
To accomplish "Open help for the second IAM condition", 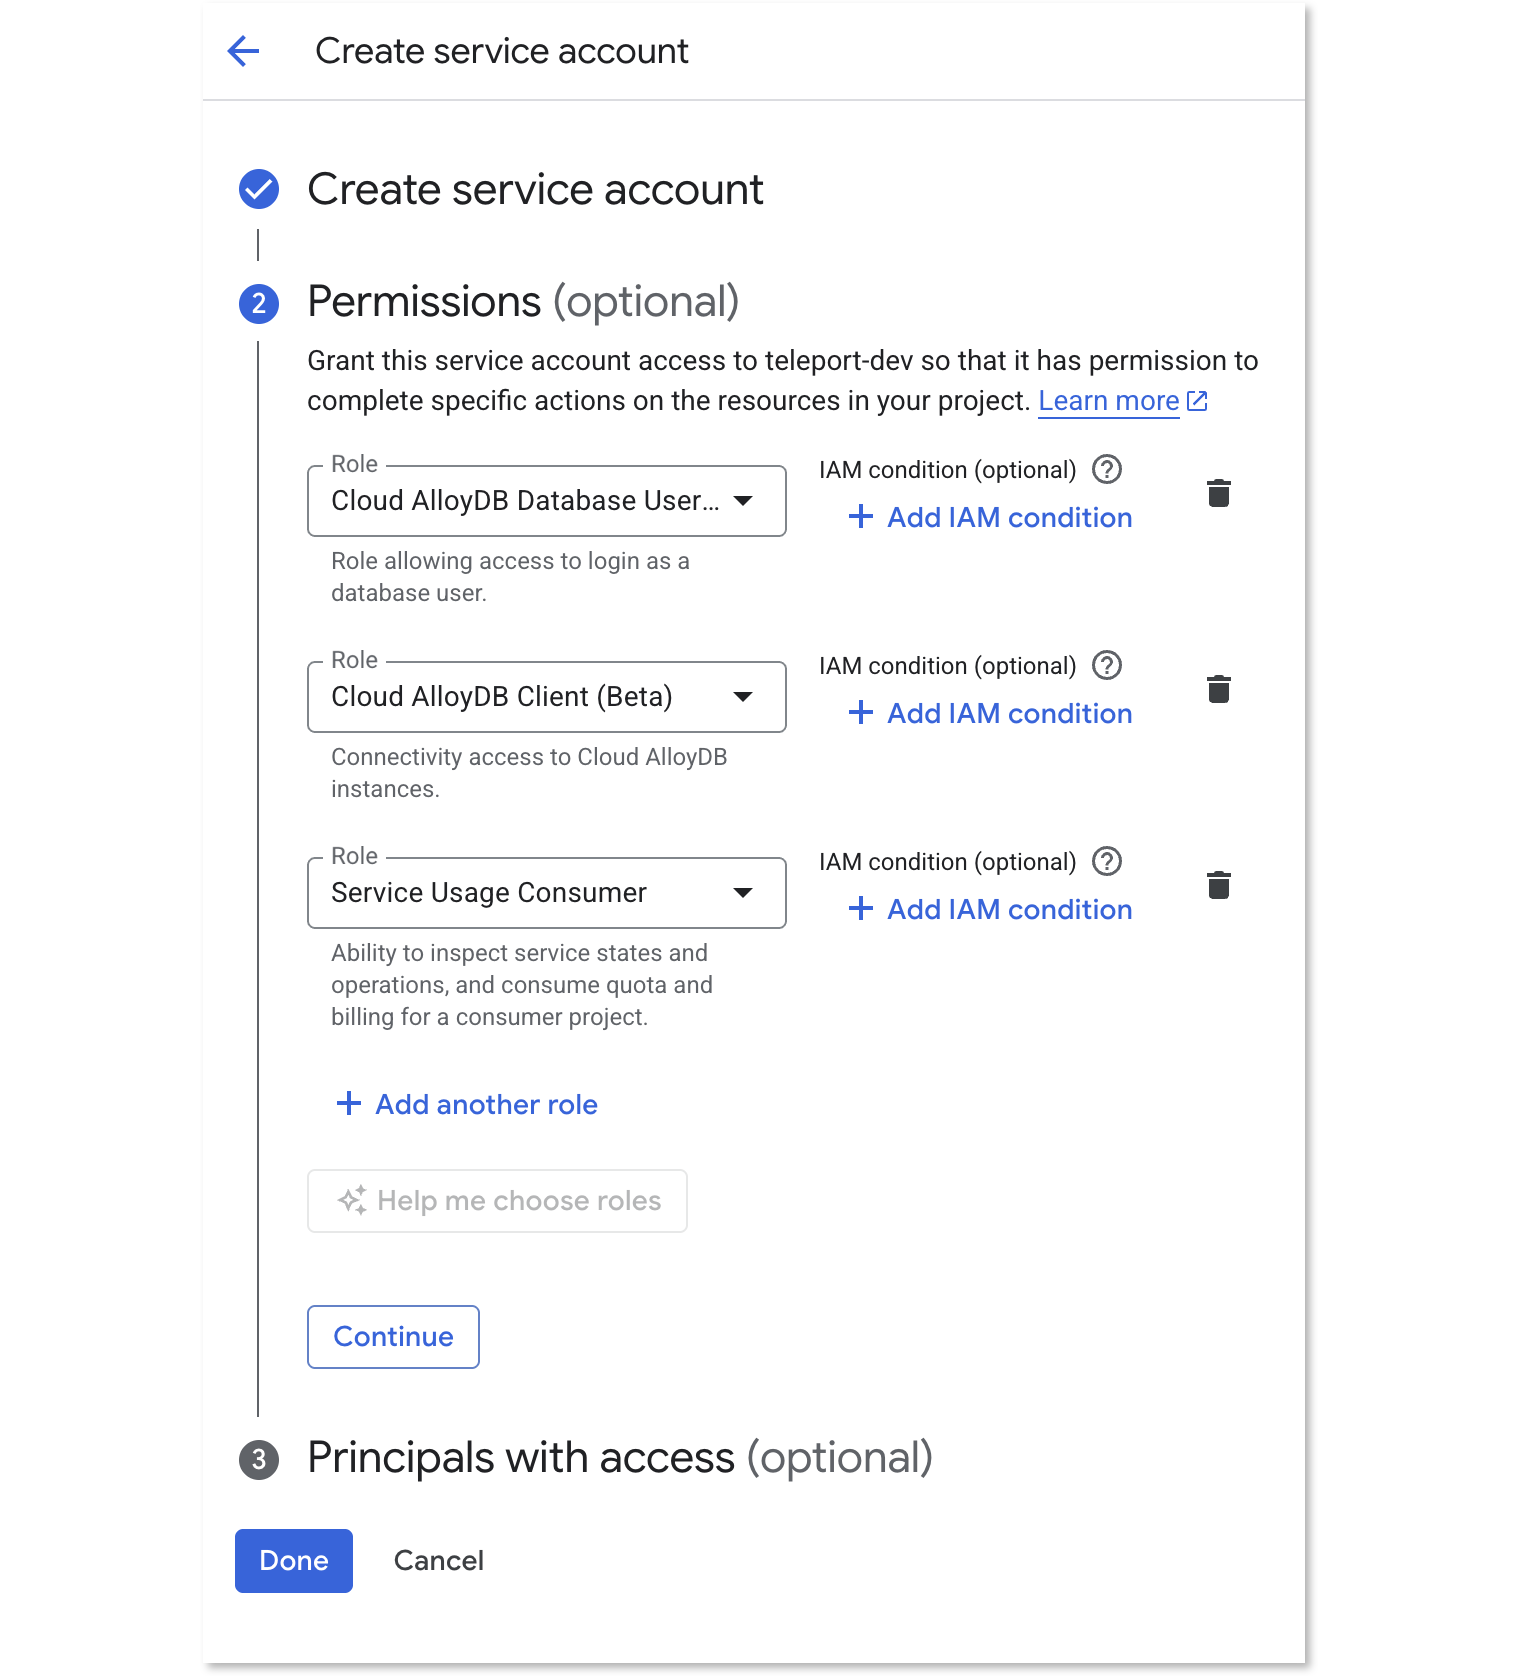I will [x=1107, y=665].
